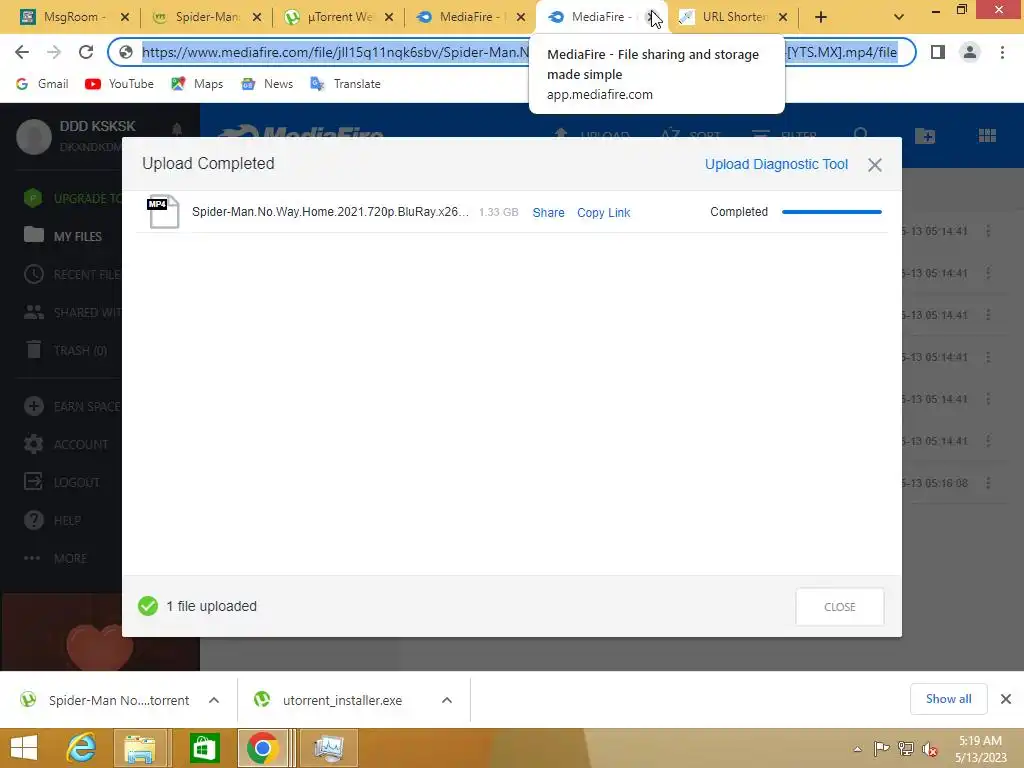The height and width of the screenshot is (768, 1024).
Task: Close the URL Shortener tab
Action: pyautogui.click(x=783, y=17)
